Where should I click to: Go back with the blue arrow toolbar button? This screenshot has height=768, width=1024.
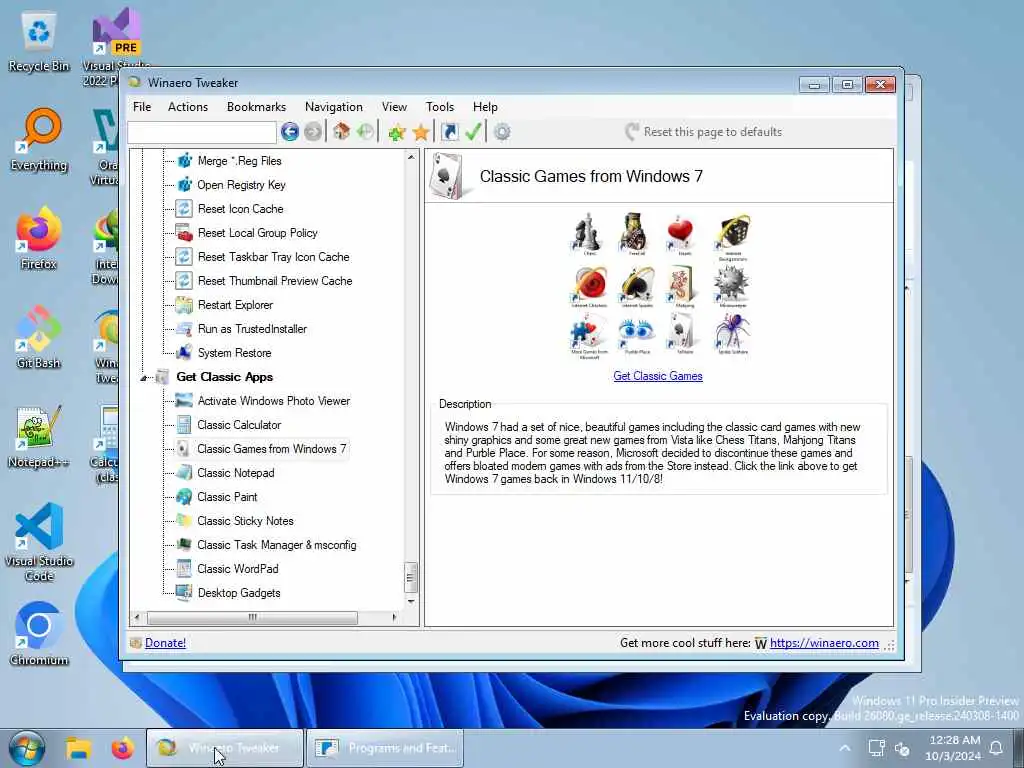[x=290, y=132]
